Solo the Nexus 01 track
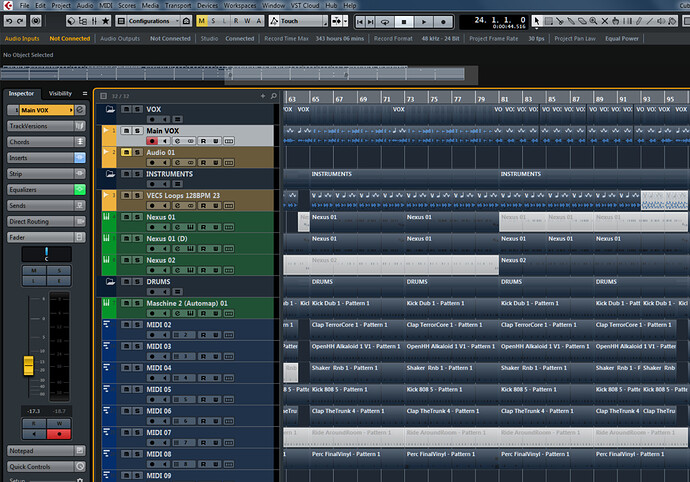Image resolution: width=690 pixels, height=482 pixels. pyautogui.click(x=138, y=217)
